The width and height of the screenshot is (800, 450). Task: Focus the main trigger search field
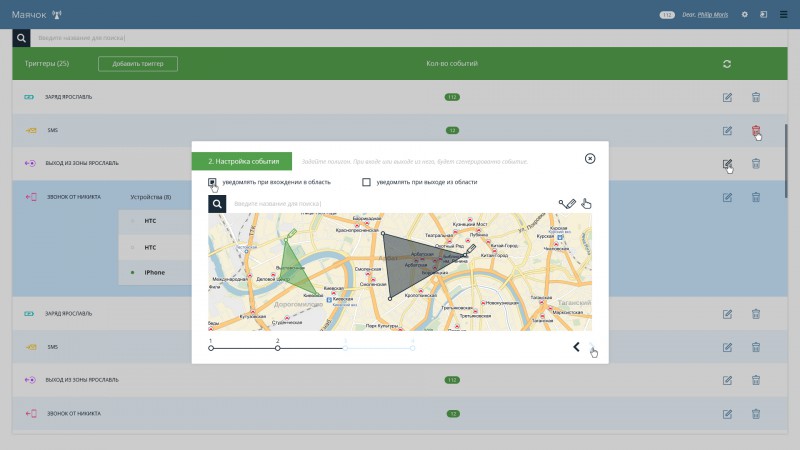tap(408, 38)
